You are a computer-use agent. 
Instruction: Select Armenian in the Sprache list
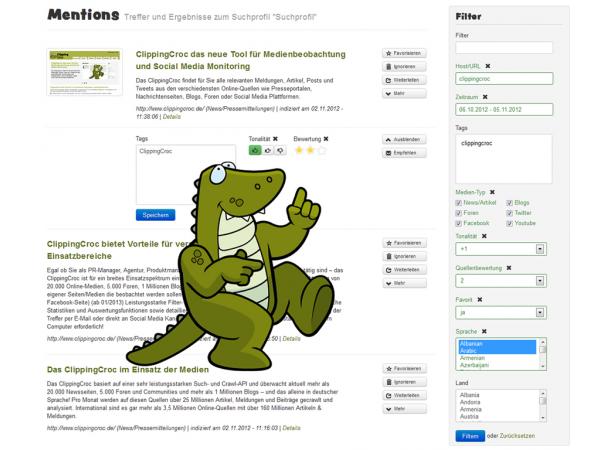pyautogui.click(x=472, y=358)
